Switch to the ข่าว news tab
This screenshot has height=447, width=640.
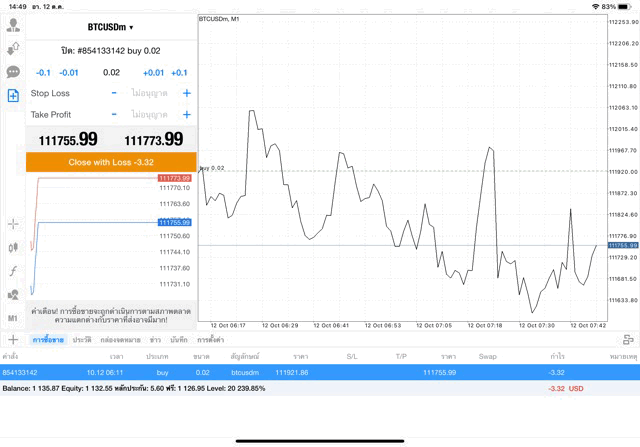[155, 340]
